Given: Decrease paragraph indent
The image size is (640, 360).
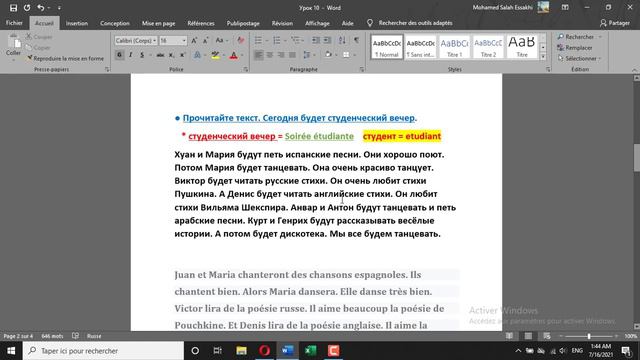Looking at the screenshot, I should [x=316, y=40].
